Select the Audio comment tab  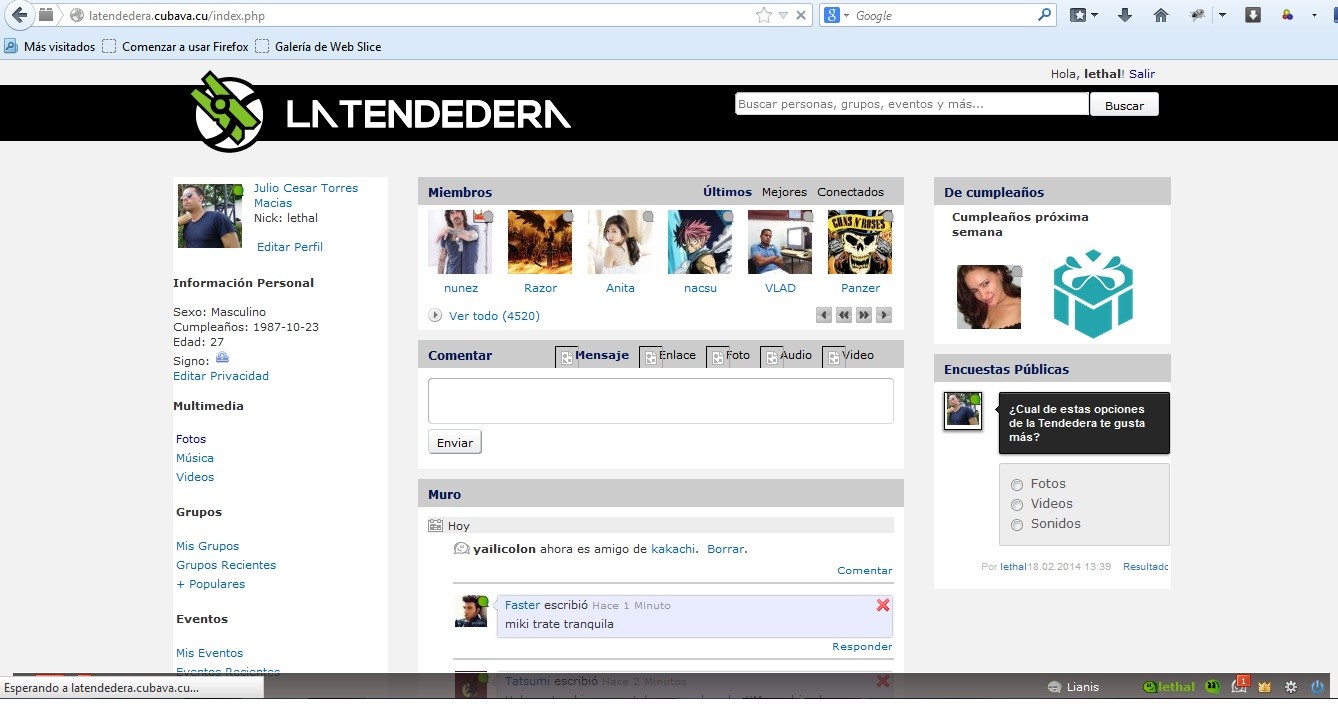click(787, 356)
